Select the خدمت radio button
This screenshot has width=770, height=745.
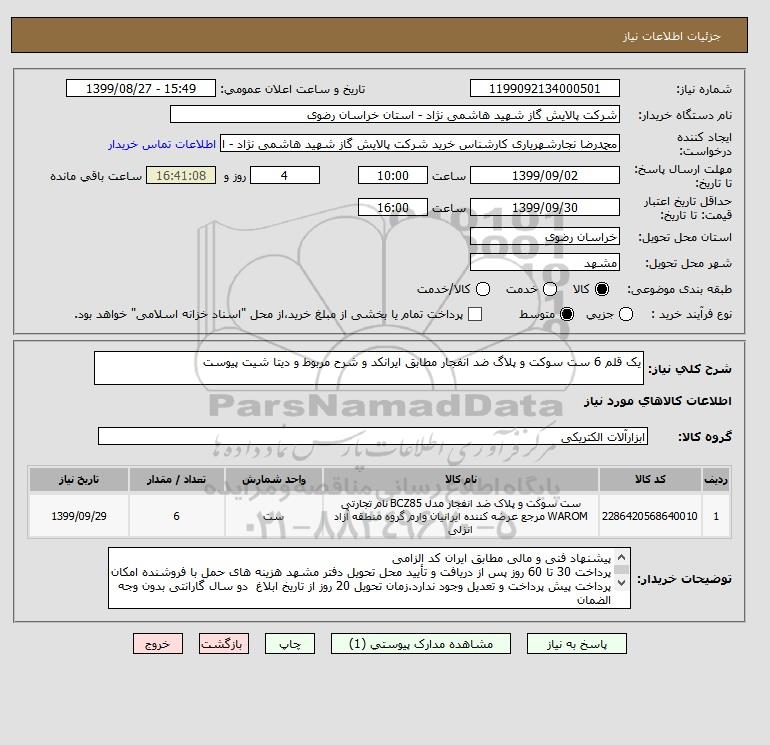(550, 289)
